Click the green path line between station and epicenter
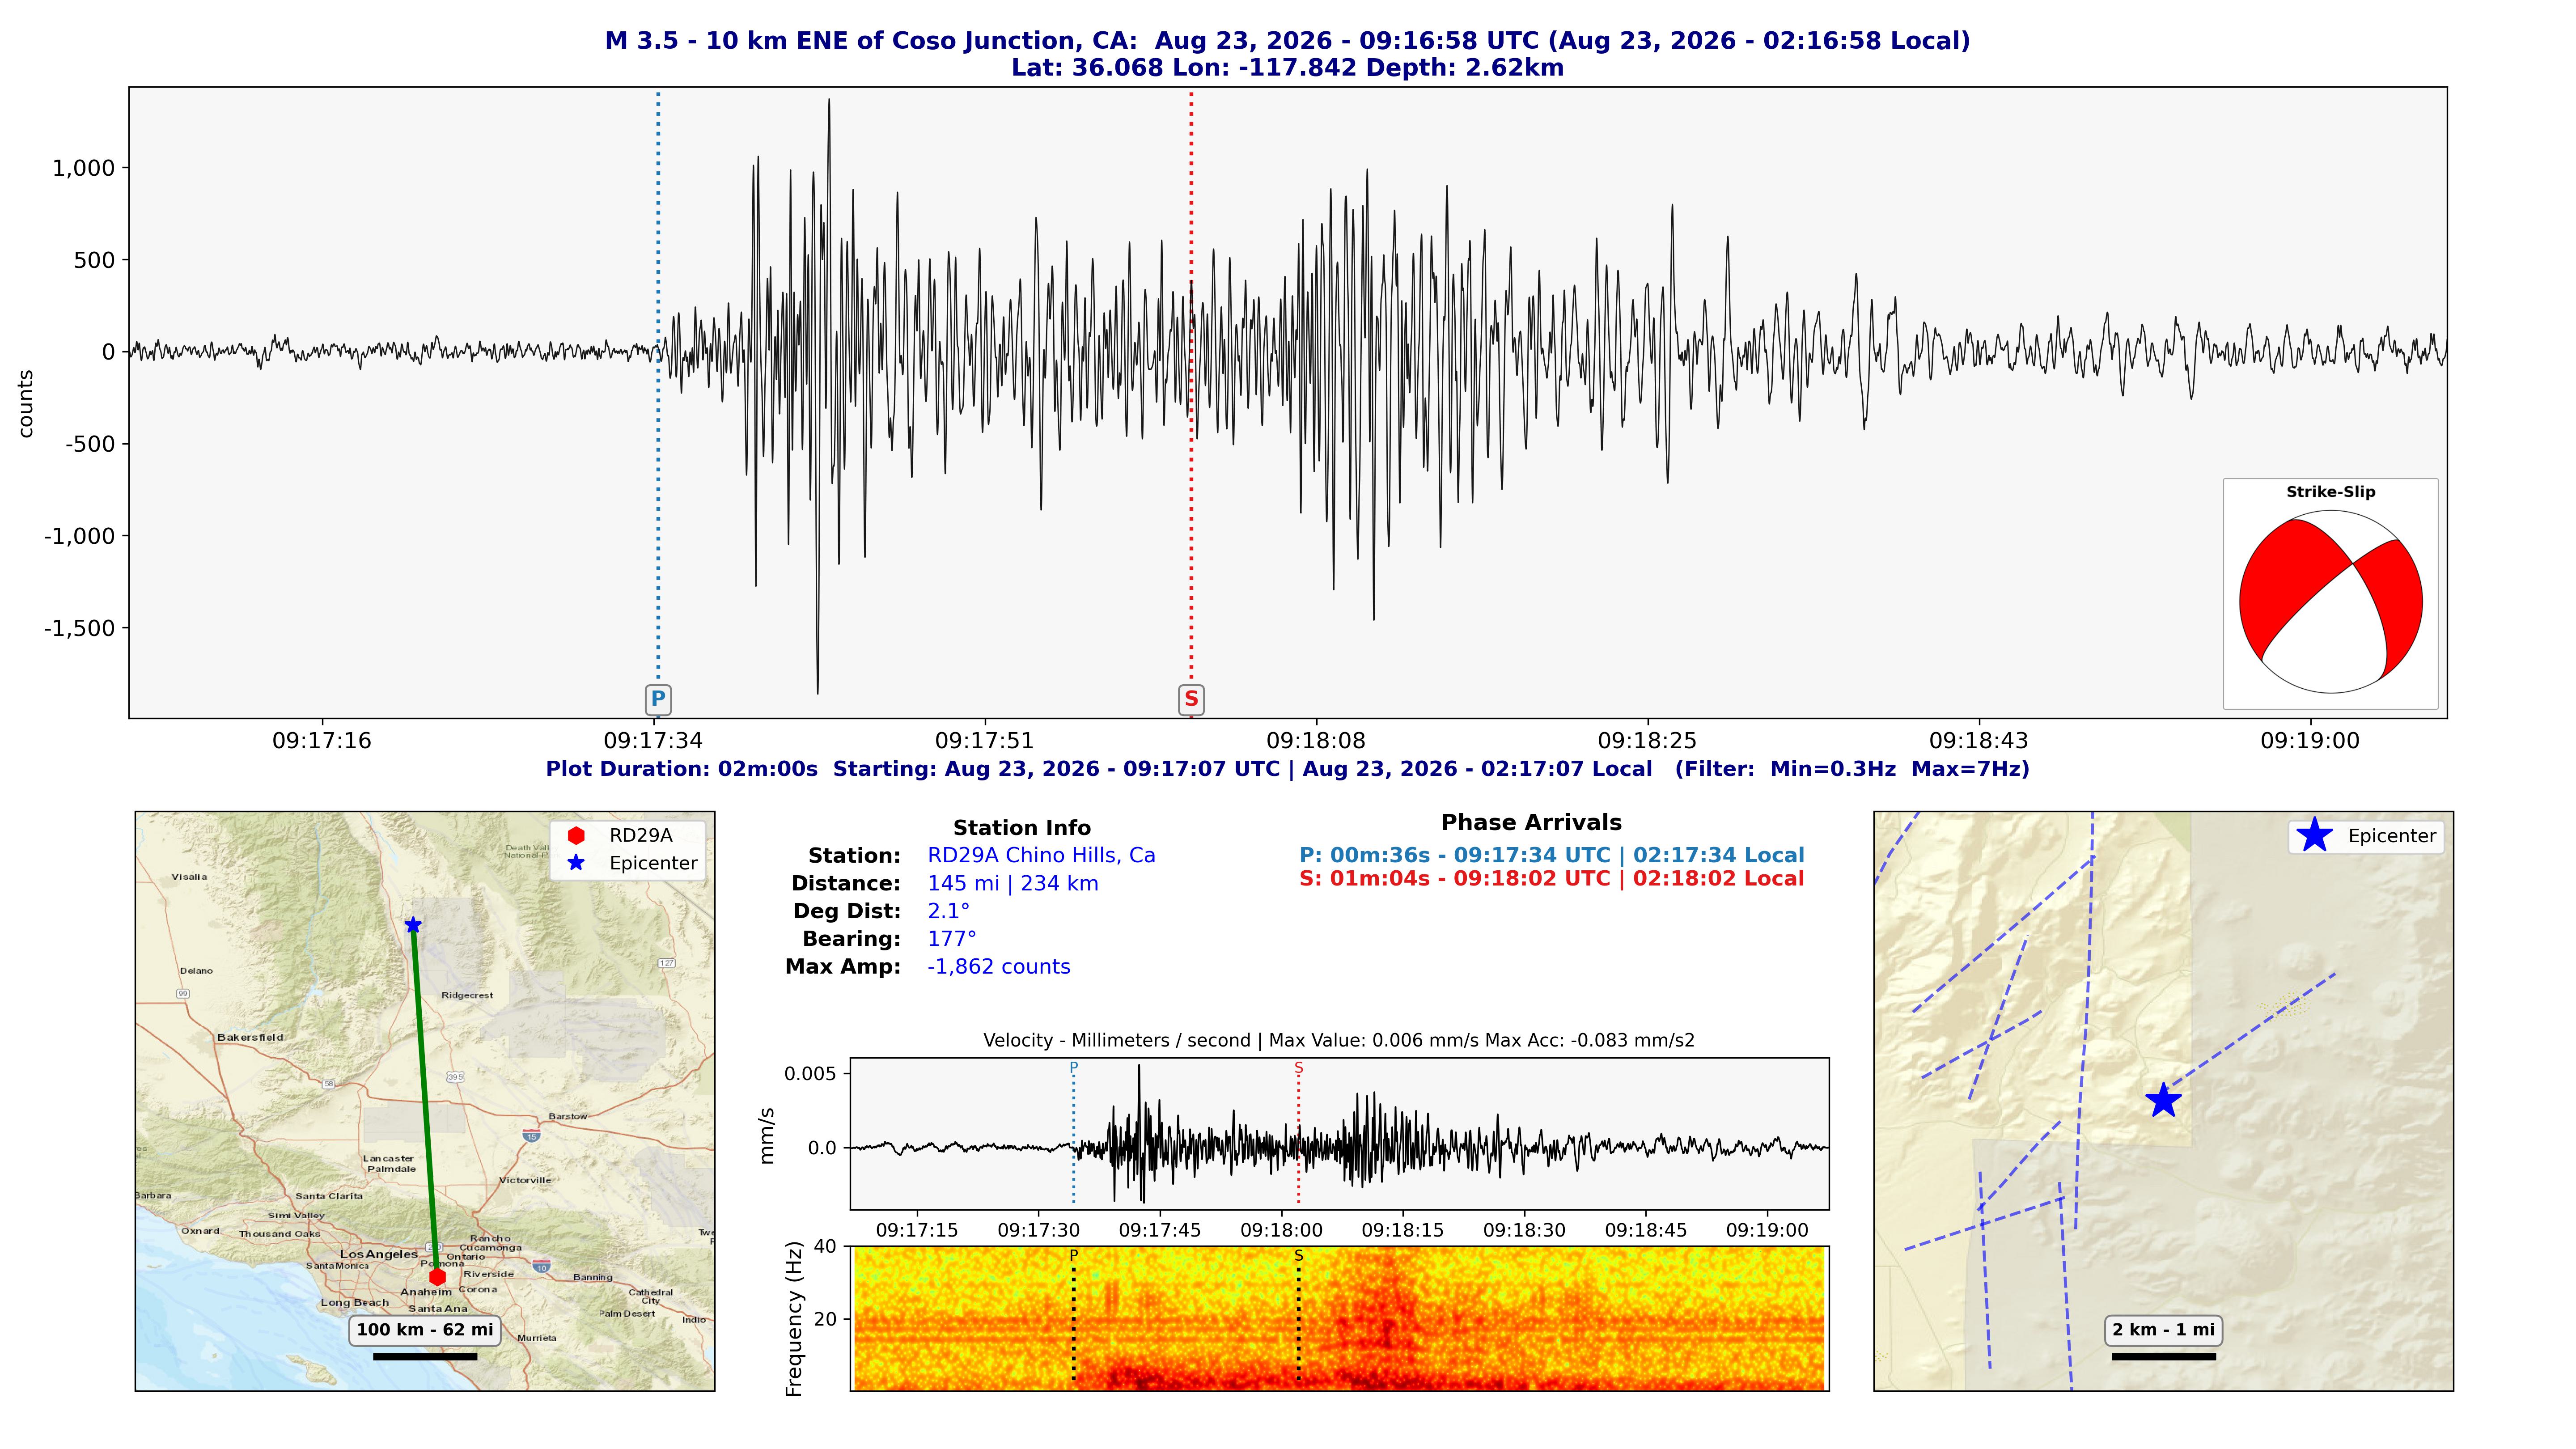The width and height of the screenshot is (2576, 1449). (425, 1100)
